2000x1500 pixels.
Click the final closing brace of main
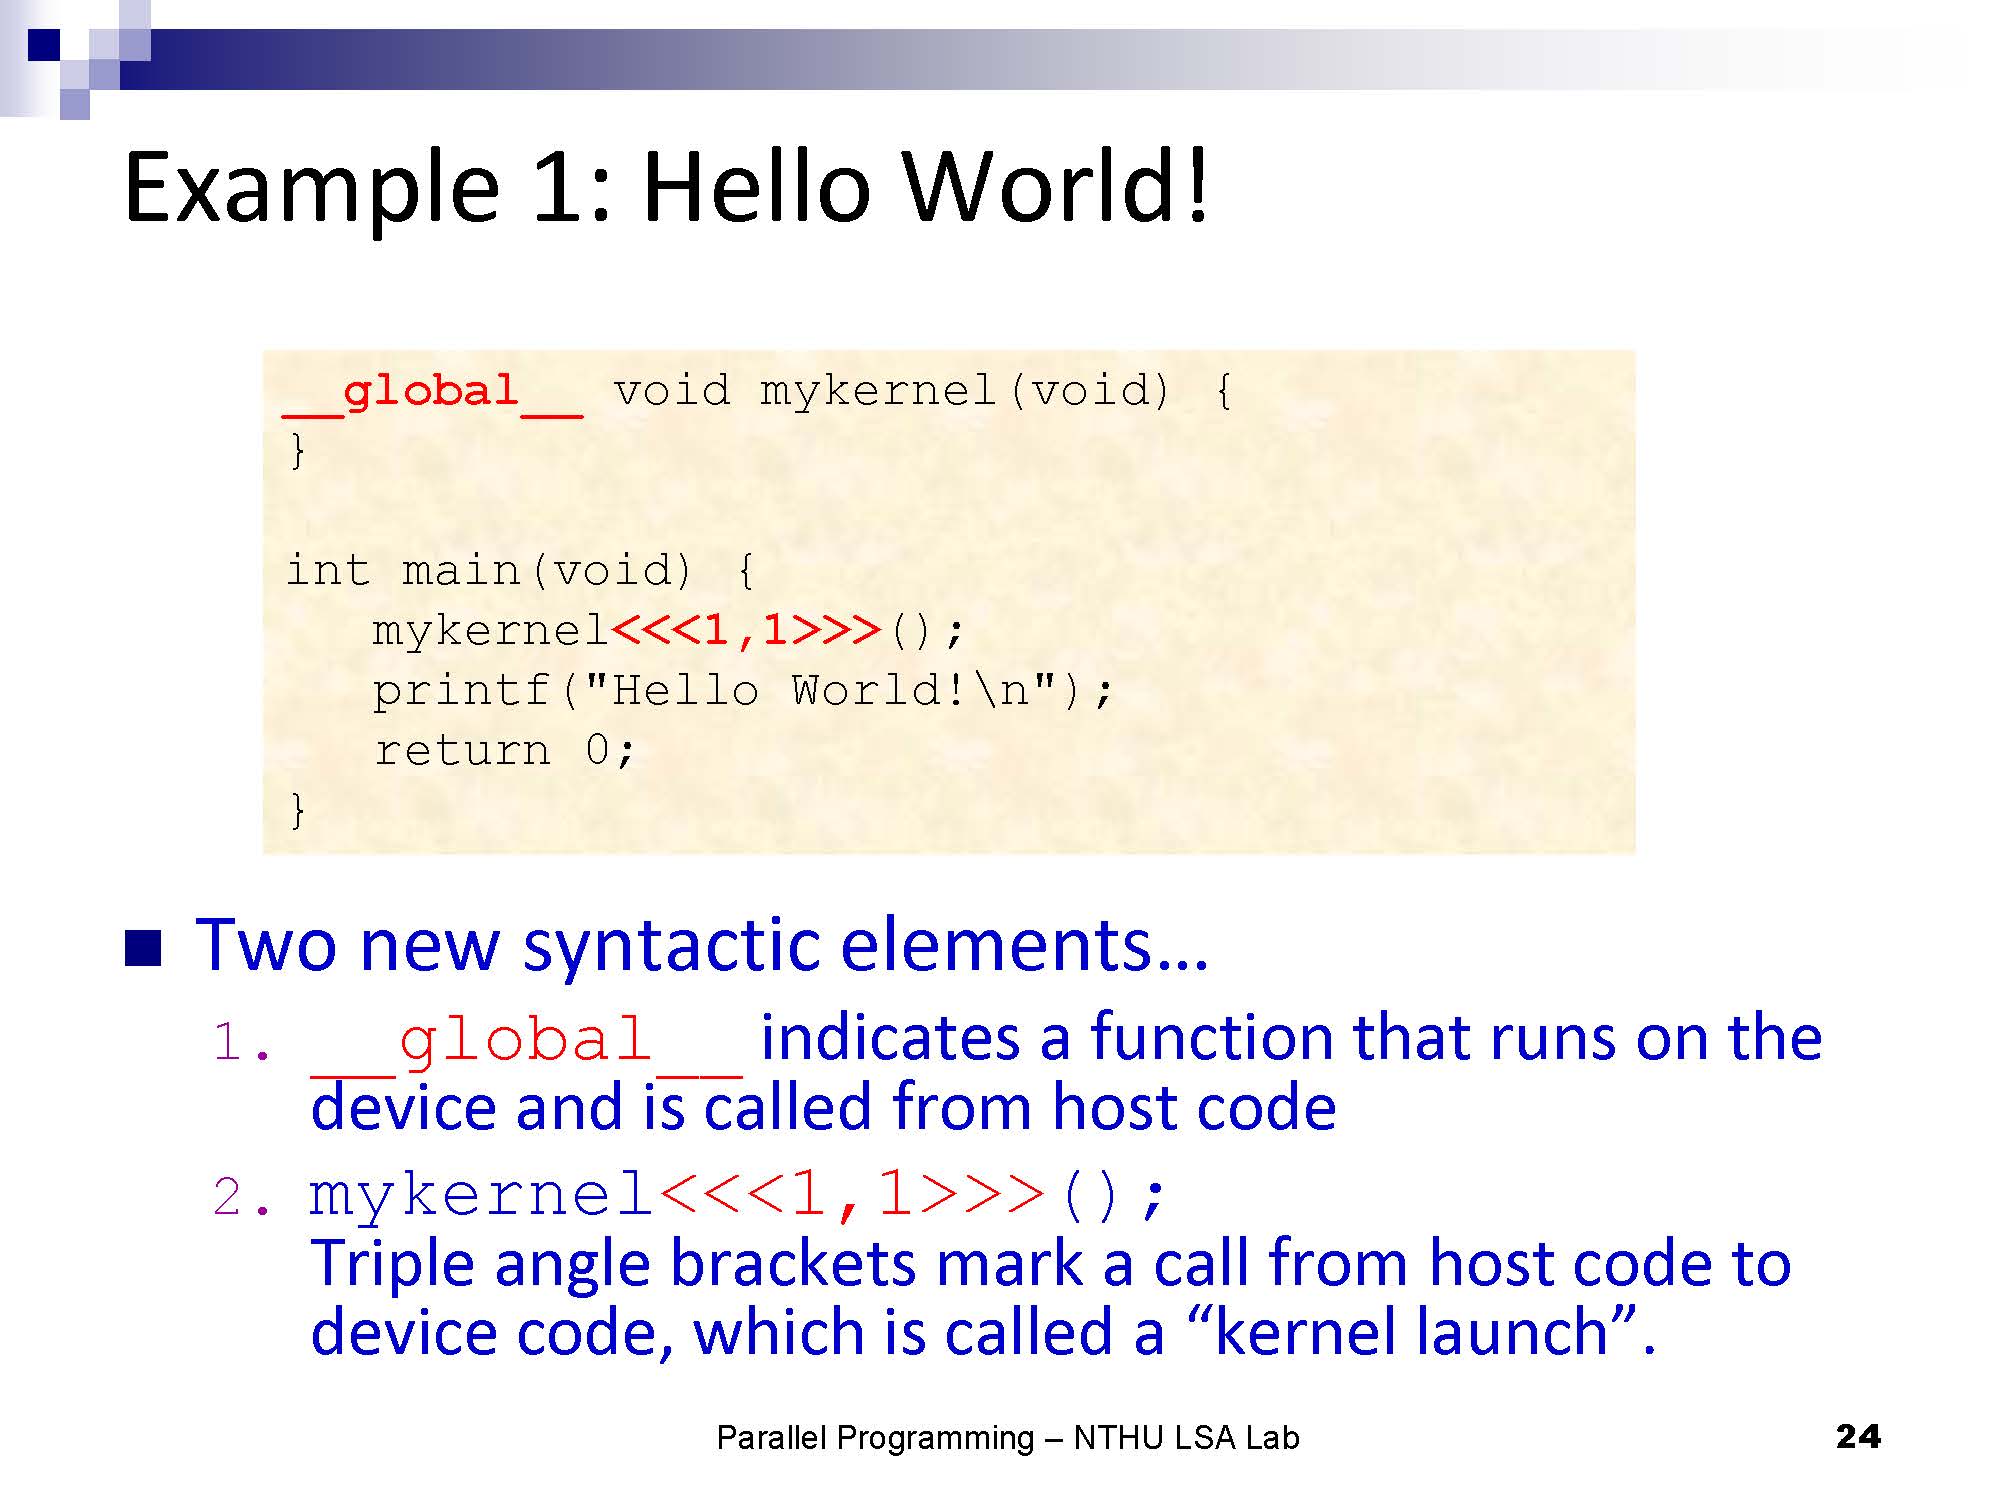(x=298, y=810)
